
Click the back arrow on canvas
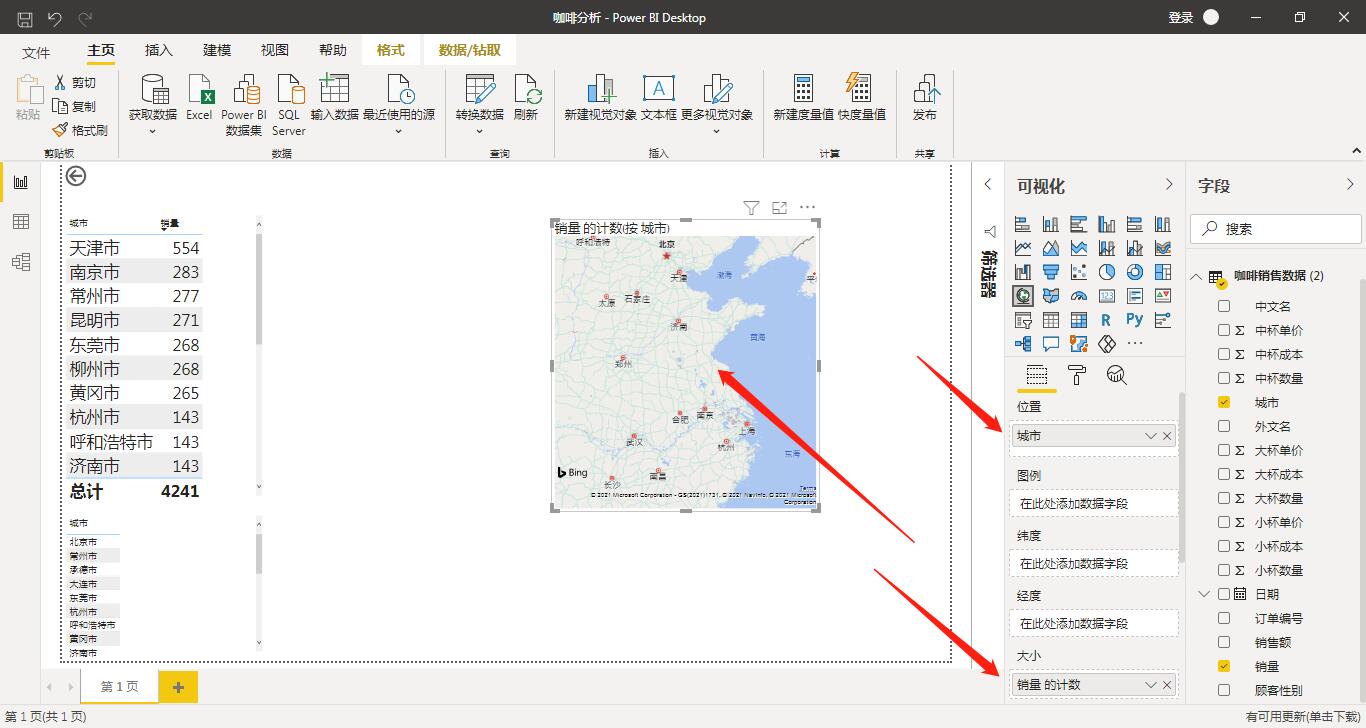coord(76,176)
